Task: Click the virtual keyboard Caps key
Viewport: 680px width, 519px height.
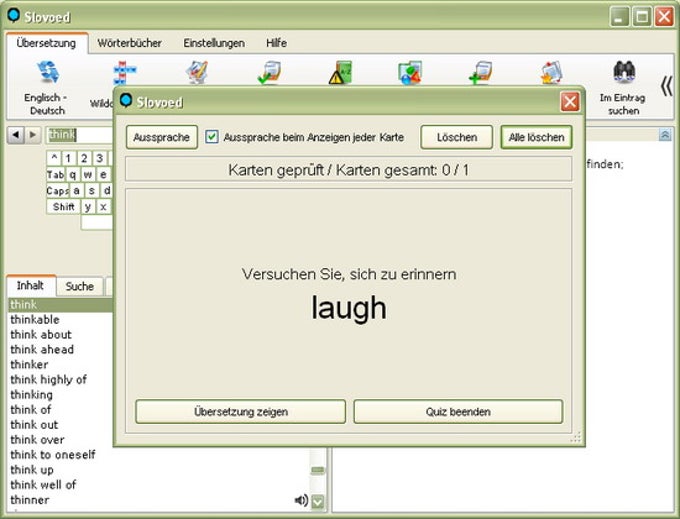Action: tap(57, 190)
